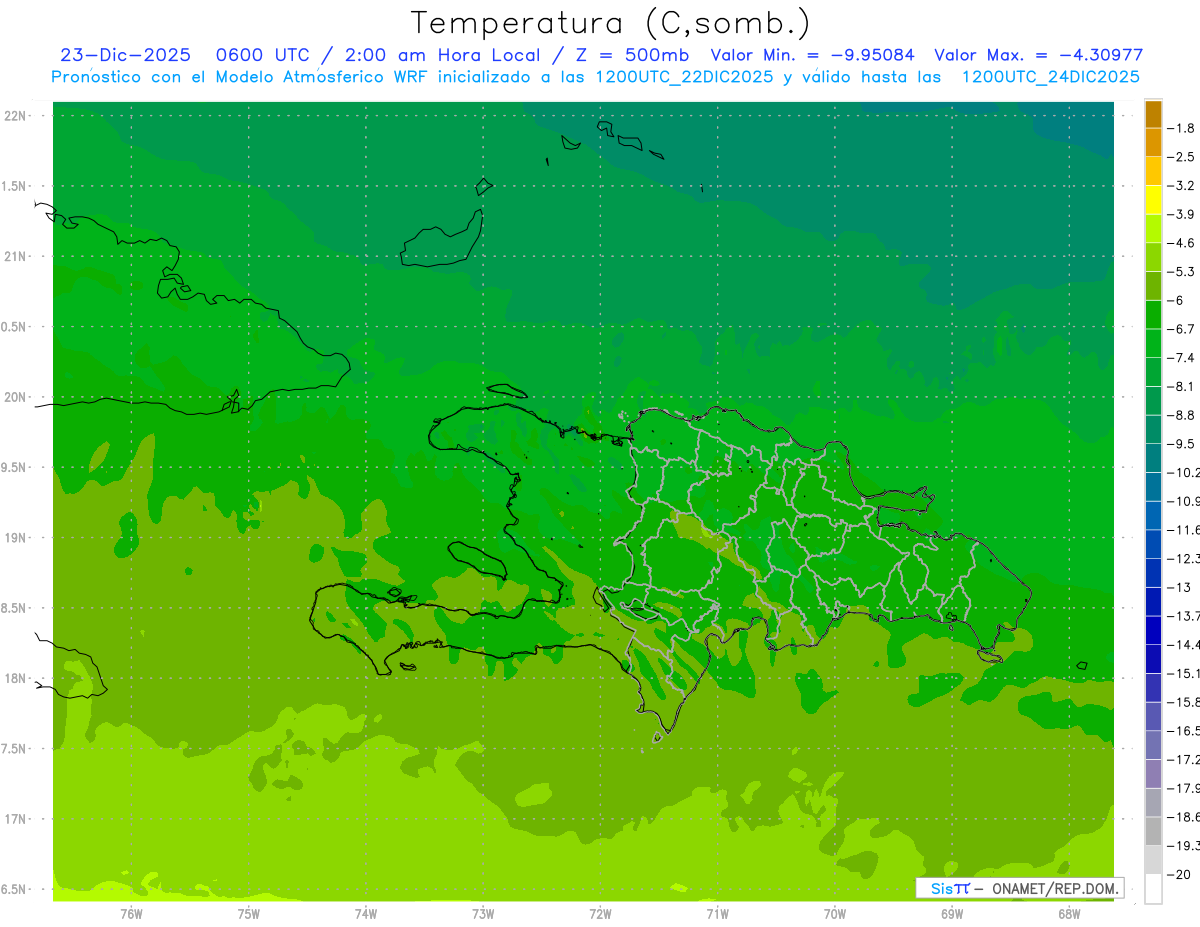Click the -8.8 colorbar value
The image size is (1200, 927).
click(x=1181, y=415)
